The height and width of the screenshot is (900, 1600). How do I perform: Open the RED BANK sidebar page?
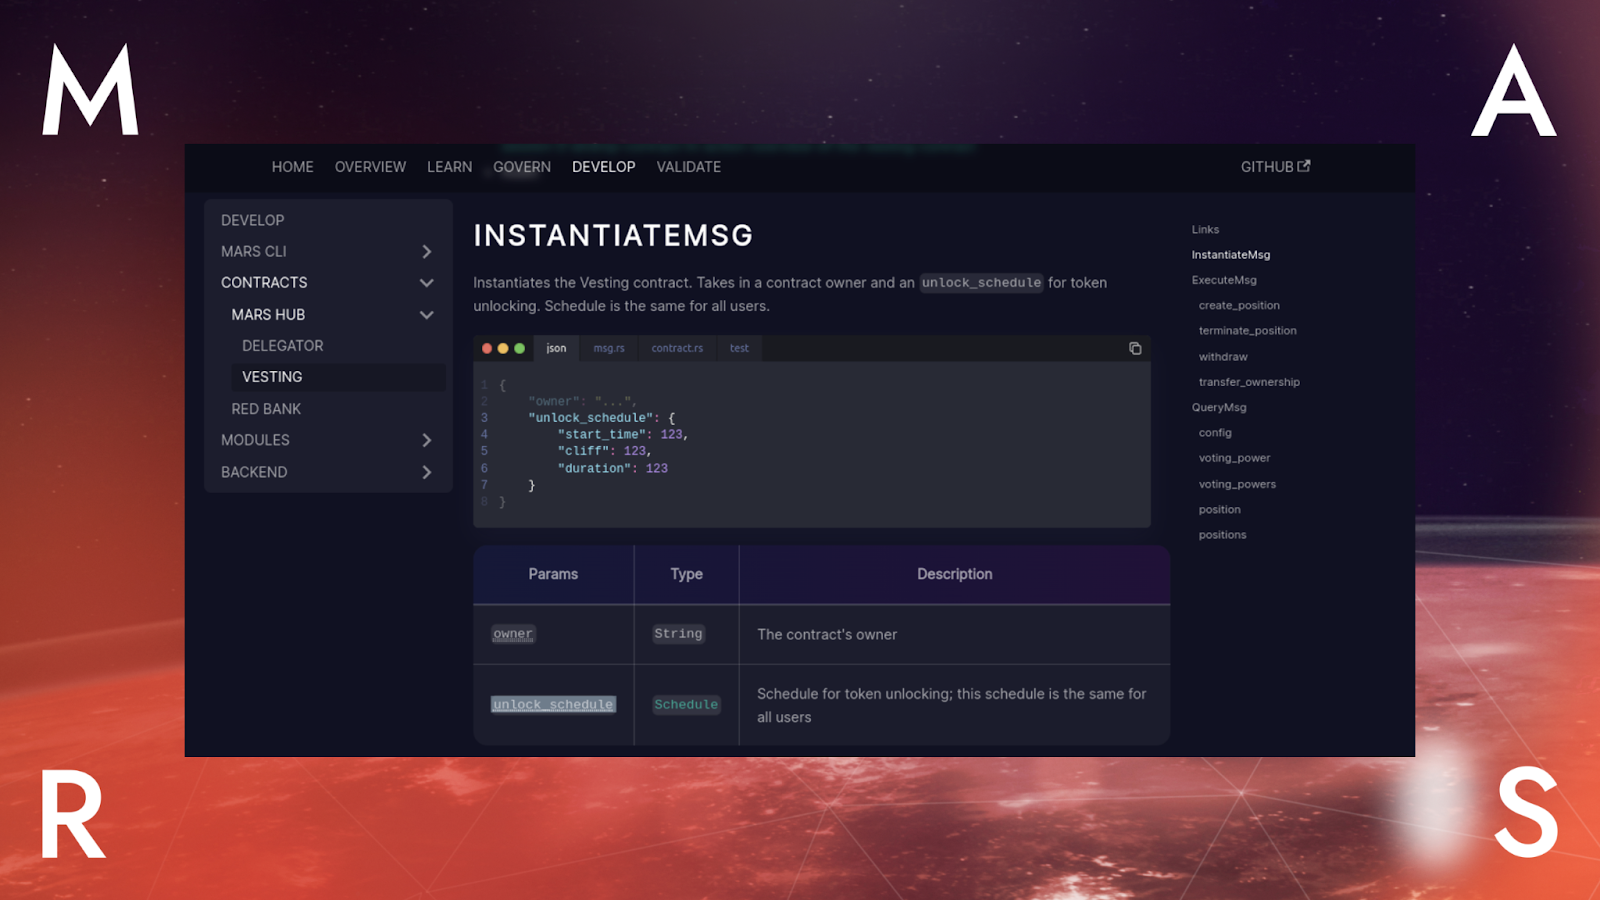pyautogui.click(x=266, y=409)
